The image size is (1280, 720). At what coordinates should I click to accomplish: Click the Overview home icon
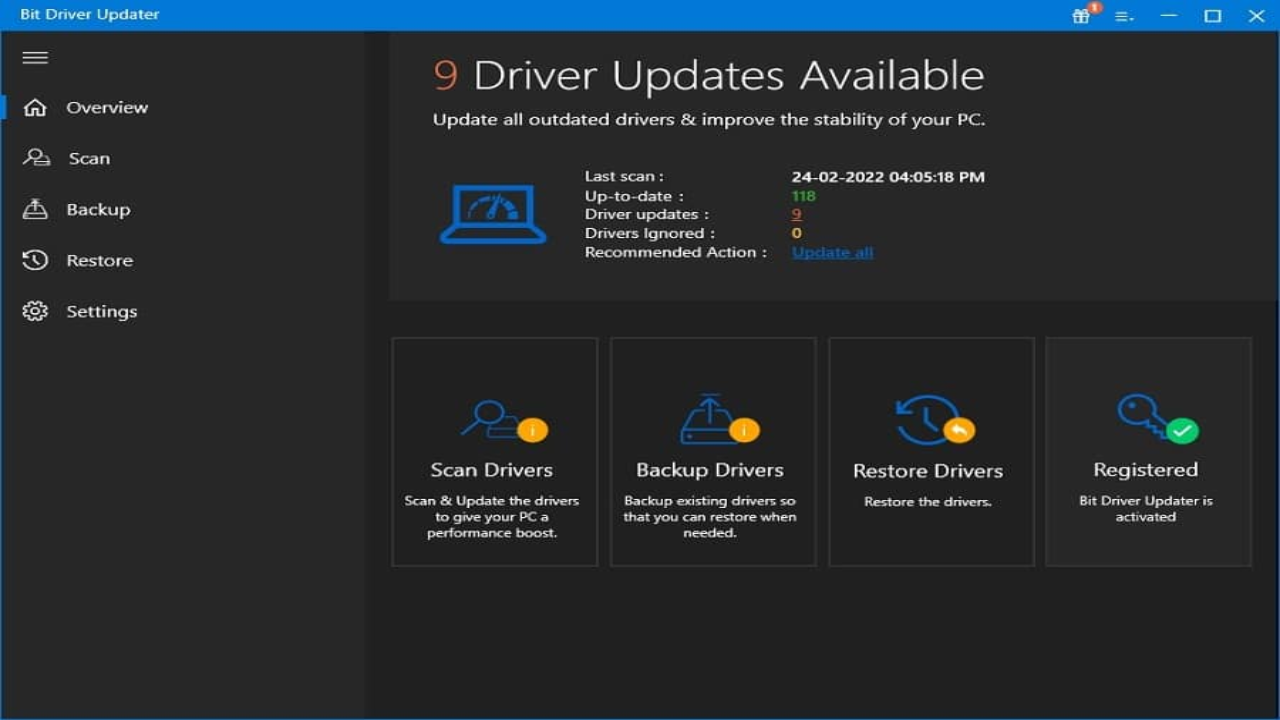coord(35,107)
